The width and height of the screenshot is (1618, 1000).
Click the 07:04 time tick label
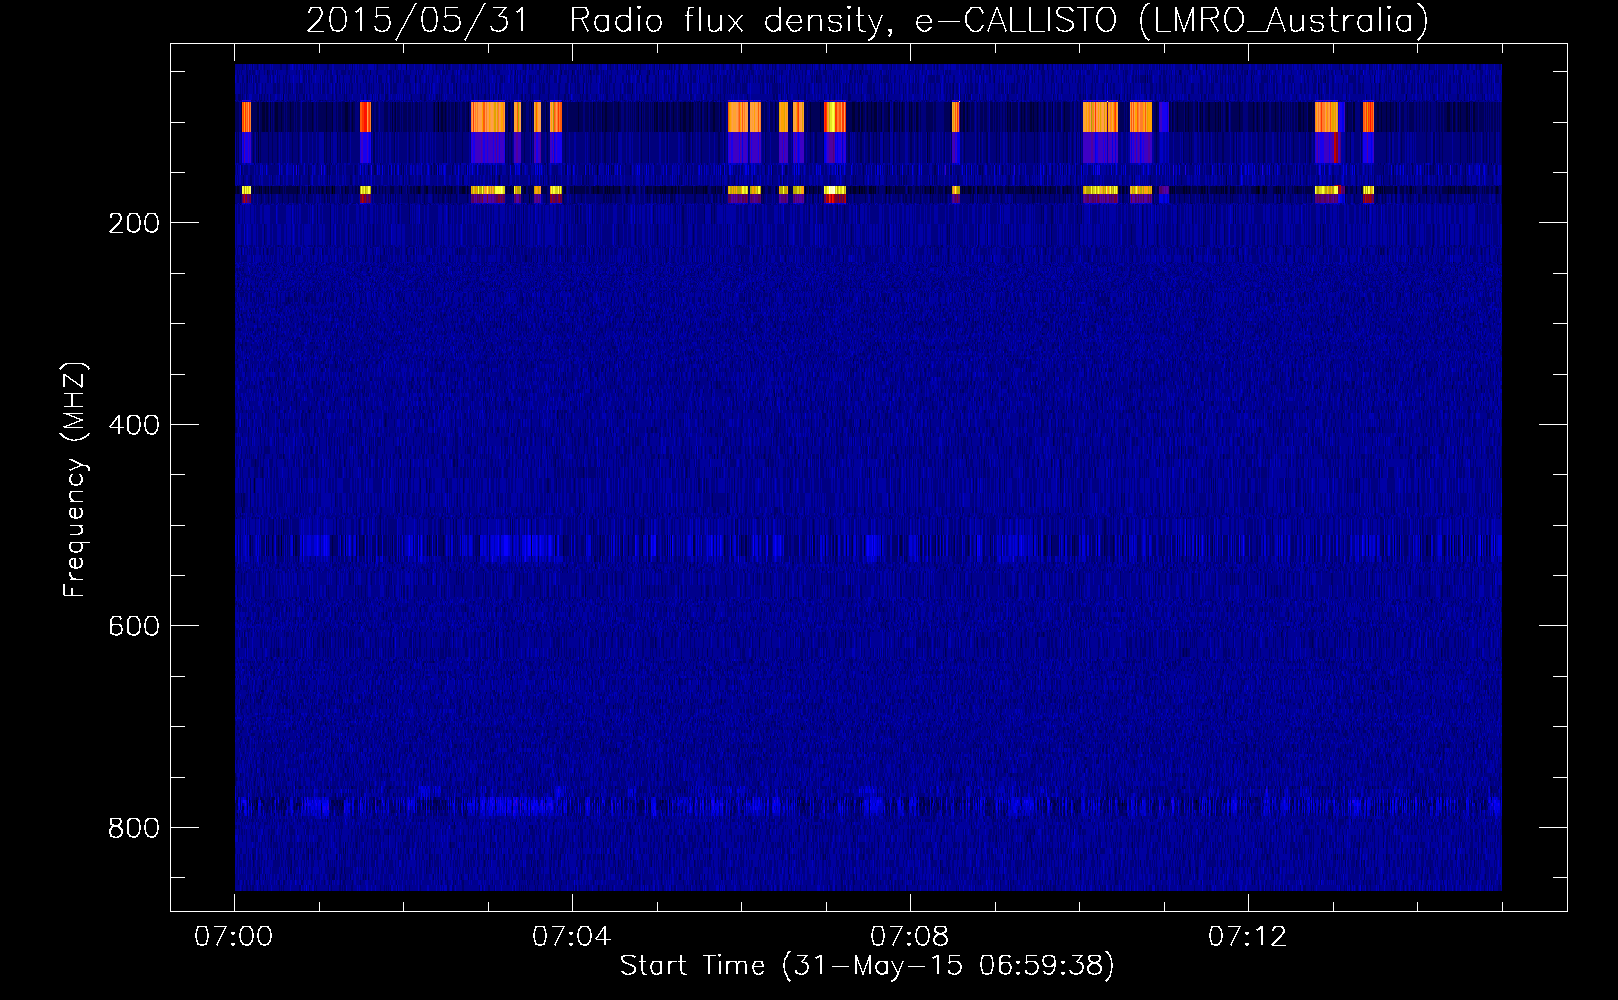click(572, 936)
